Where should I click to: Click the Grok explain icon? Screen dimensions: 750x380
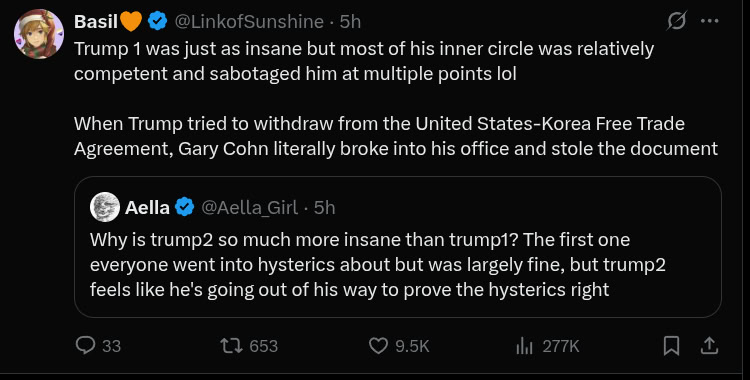point(677,21)
